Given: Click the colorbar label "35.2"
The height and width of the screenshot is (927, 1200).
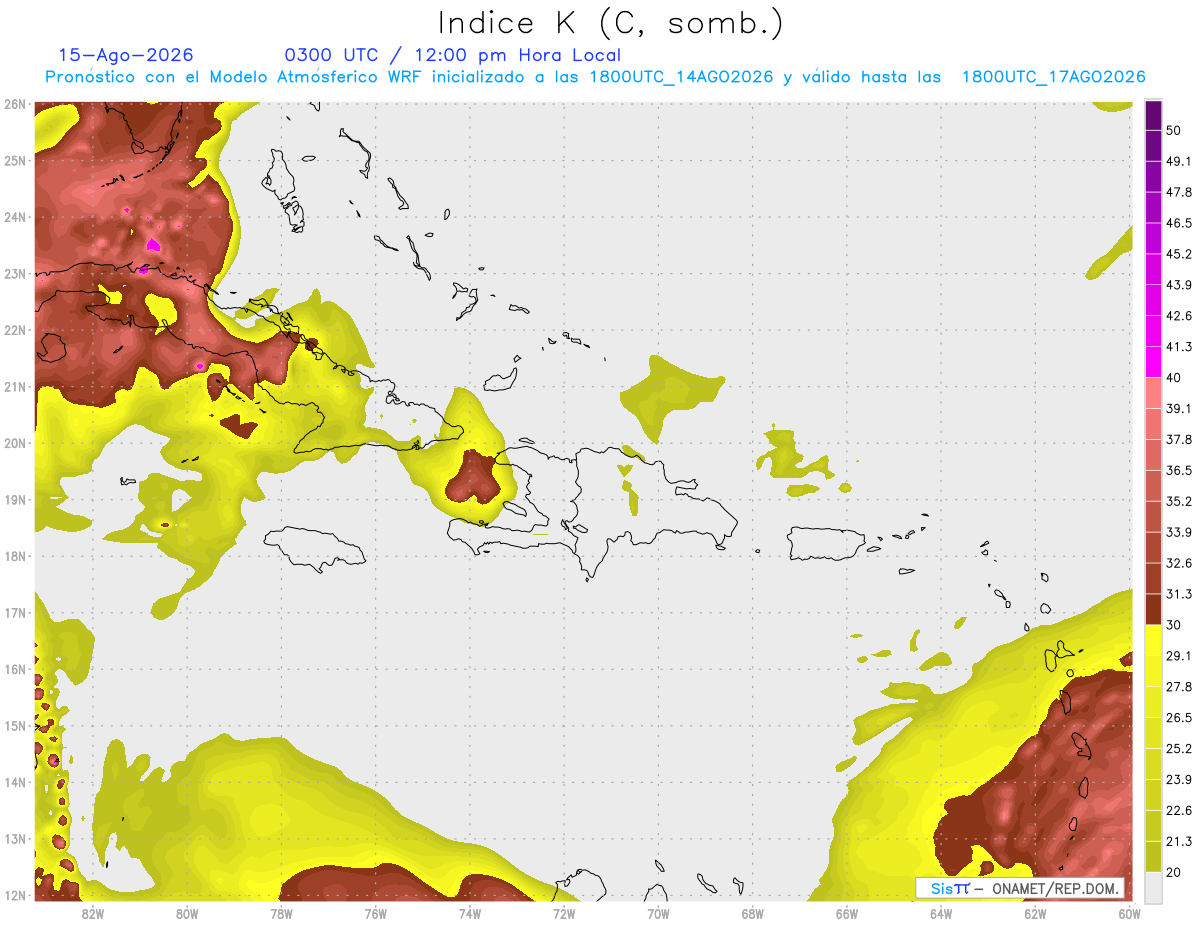Looking at the screenshot, I should (1179, 501).
